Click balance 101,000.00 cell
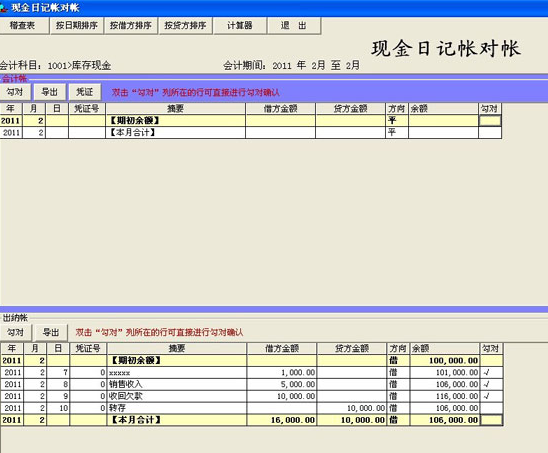The width and height of the screenshot is (548, 453). click(445, 373)
